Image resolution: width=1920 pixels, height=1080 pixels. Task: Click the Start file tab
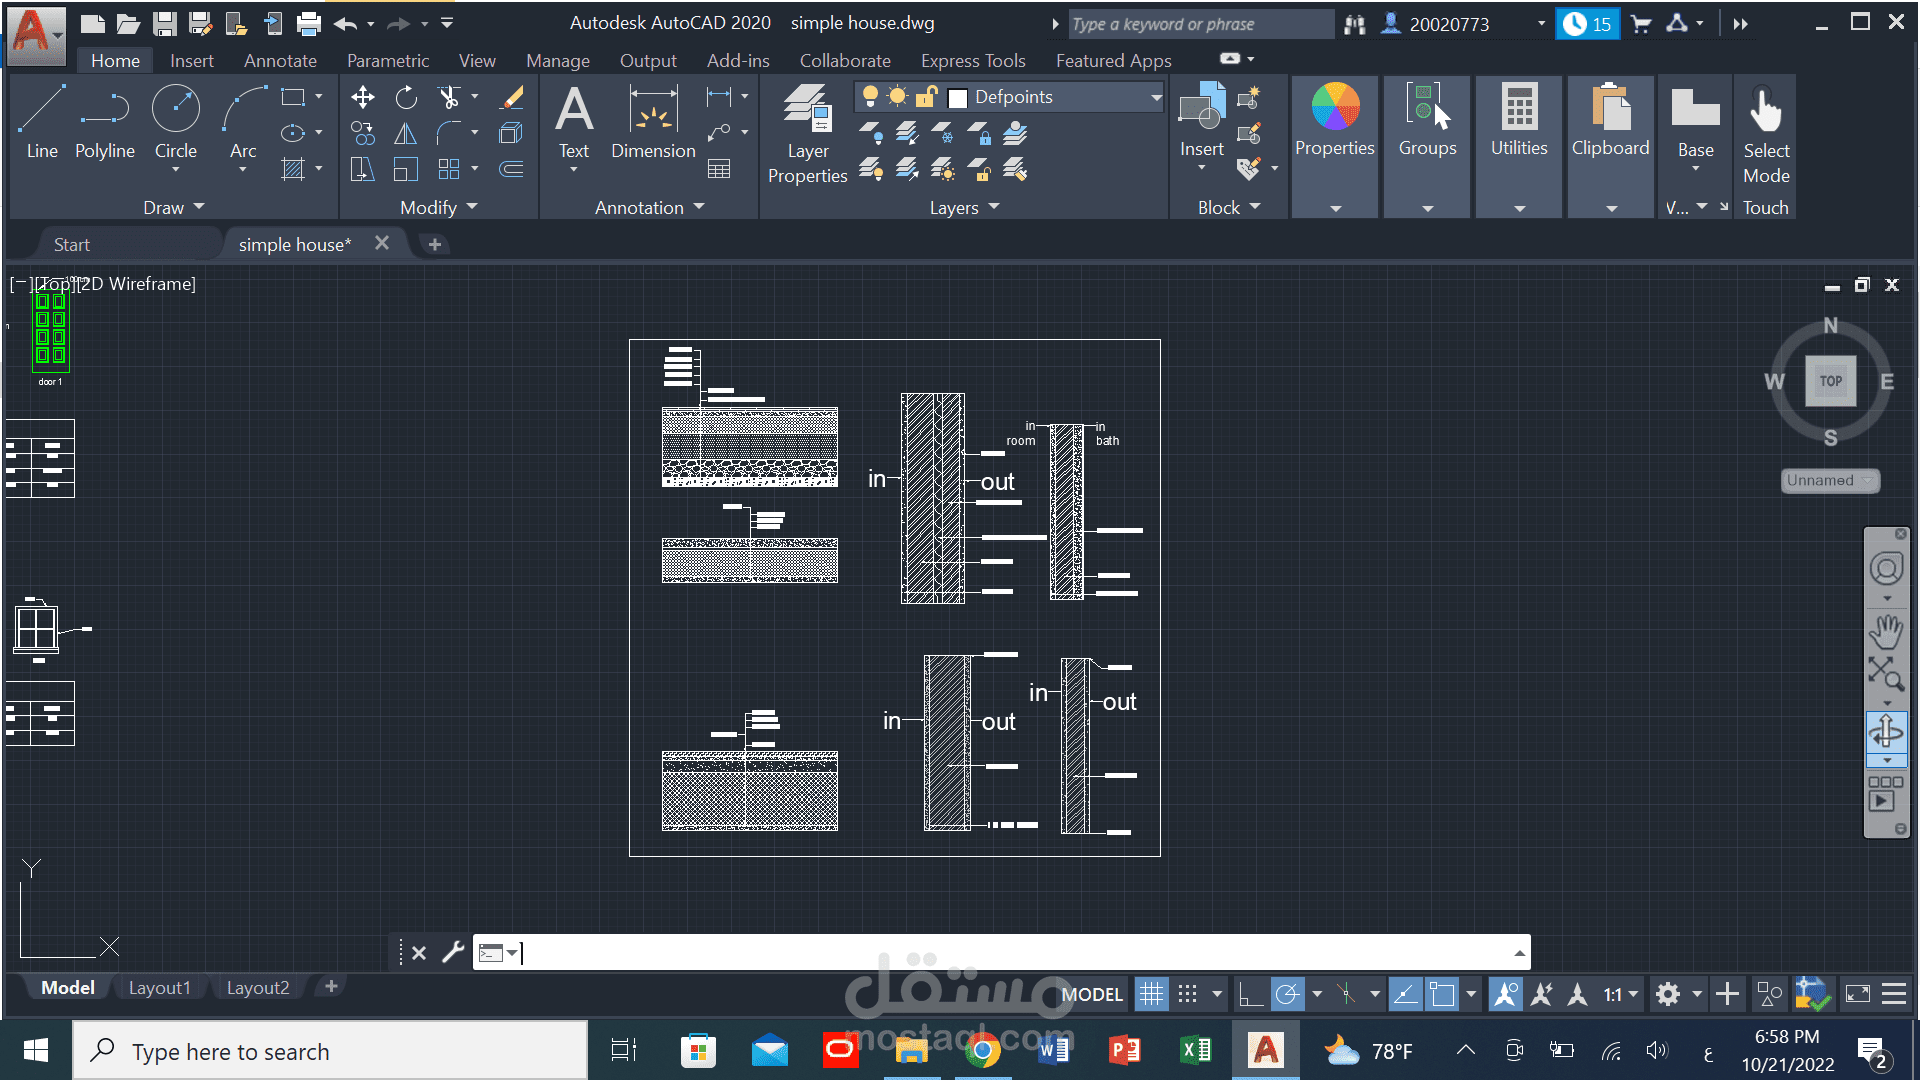tap(71, 244)
